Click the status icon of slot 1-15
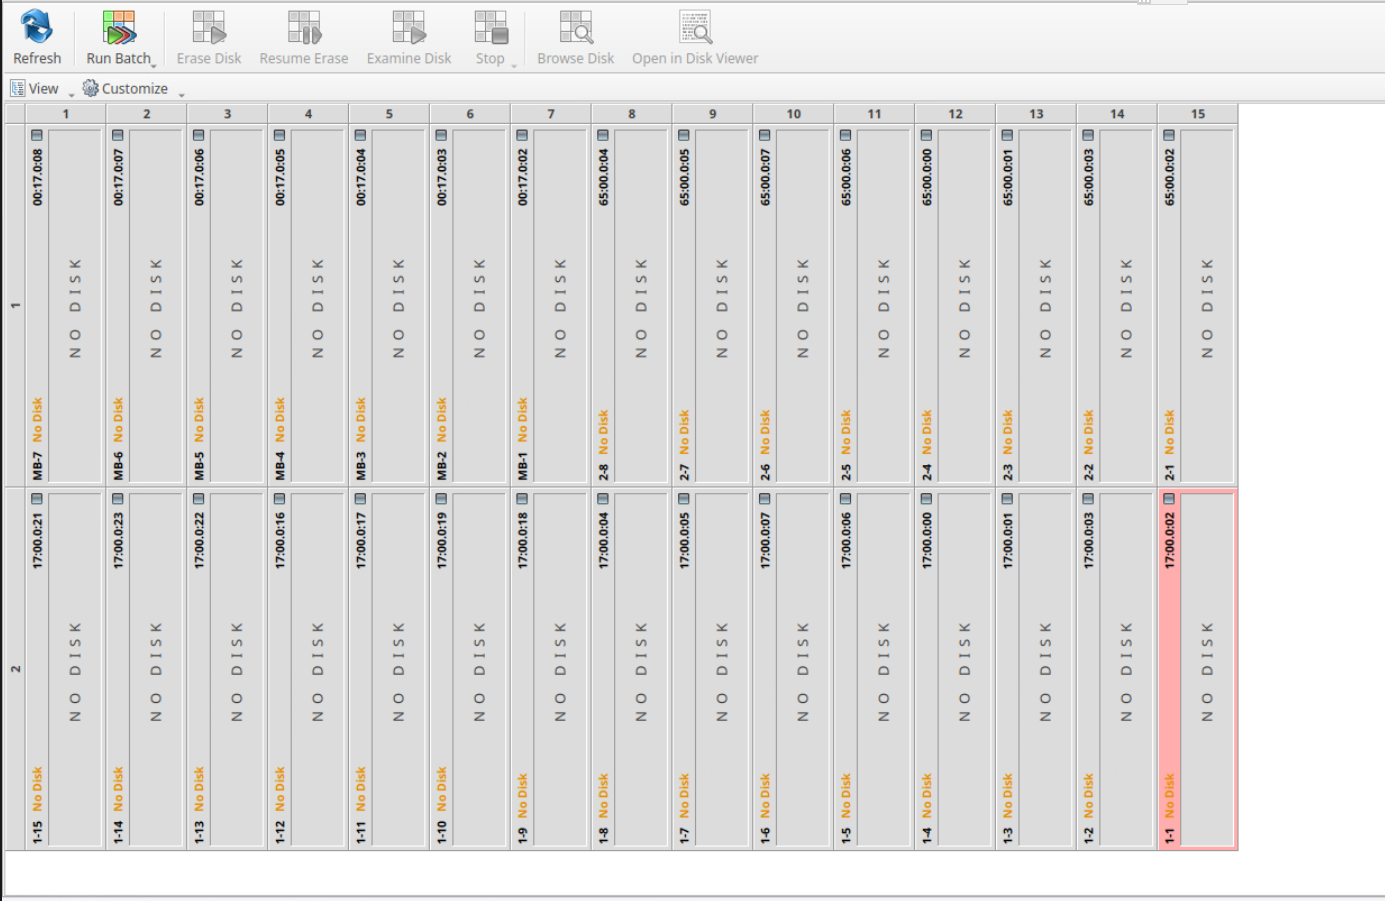 tap(37, 498)
